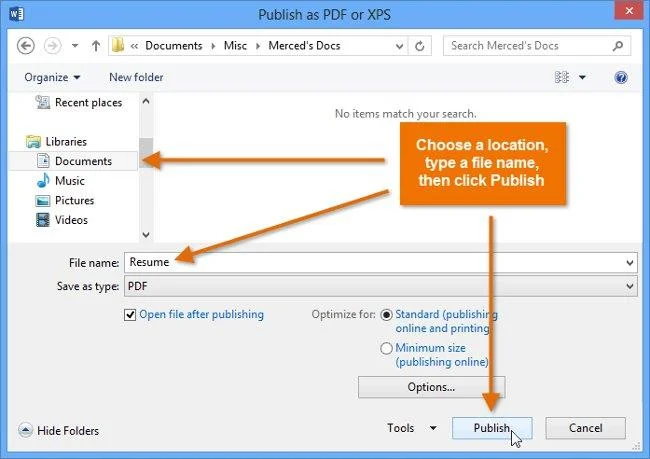Screen dimensions: 650x459
Task: Expand the chevron after Misc breadcrumb
Action: (258, 46)
